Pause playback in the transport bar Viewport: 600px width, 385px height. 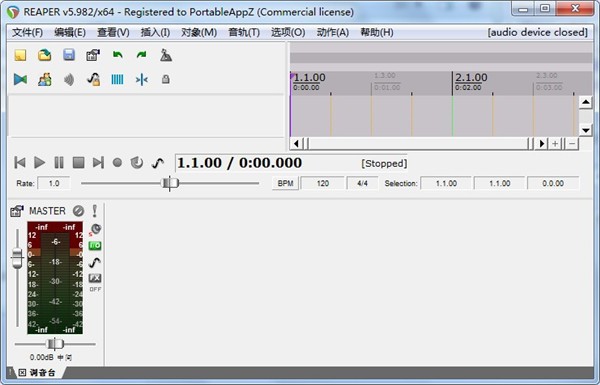(59, 163)
